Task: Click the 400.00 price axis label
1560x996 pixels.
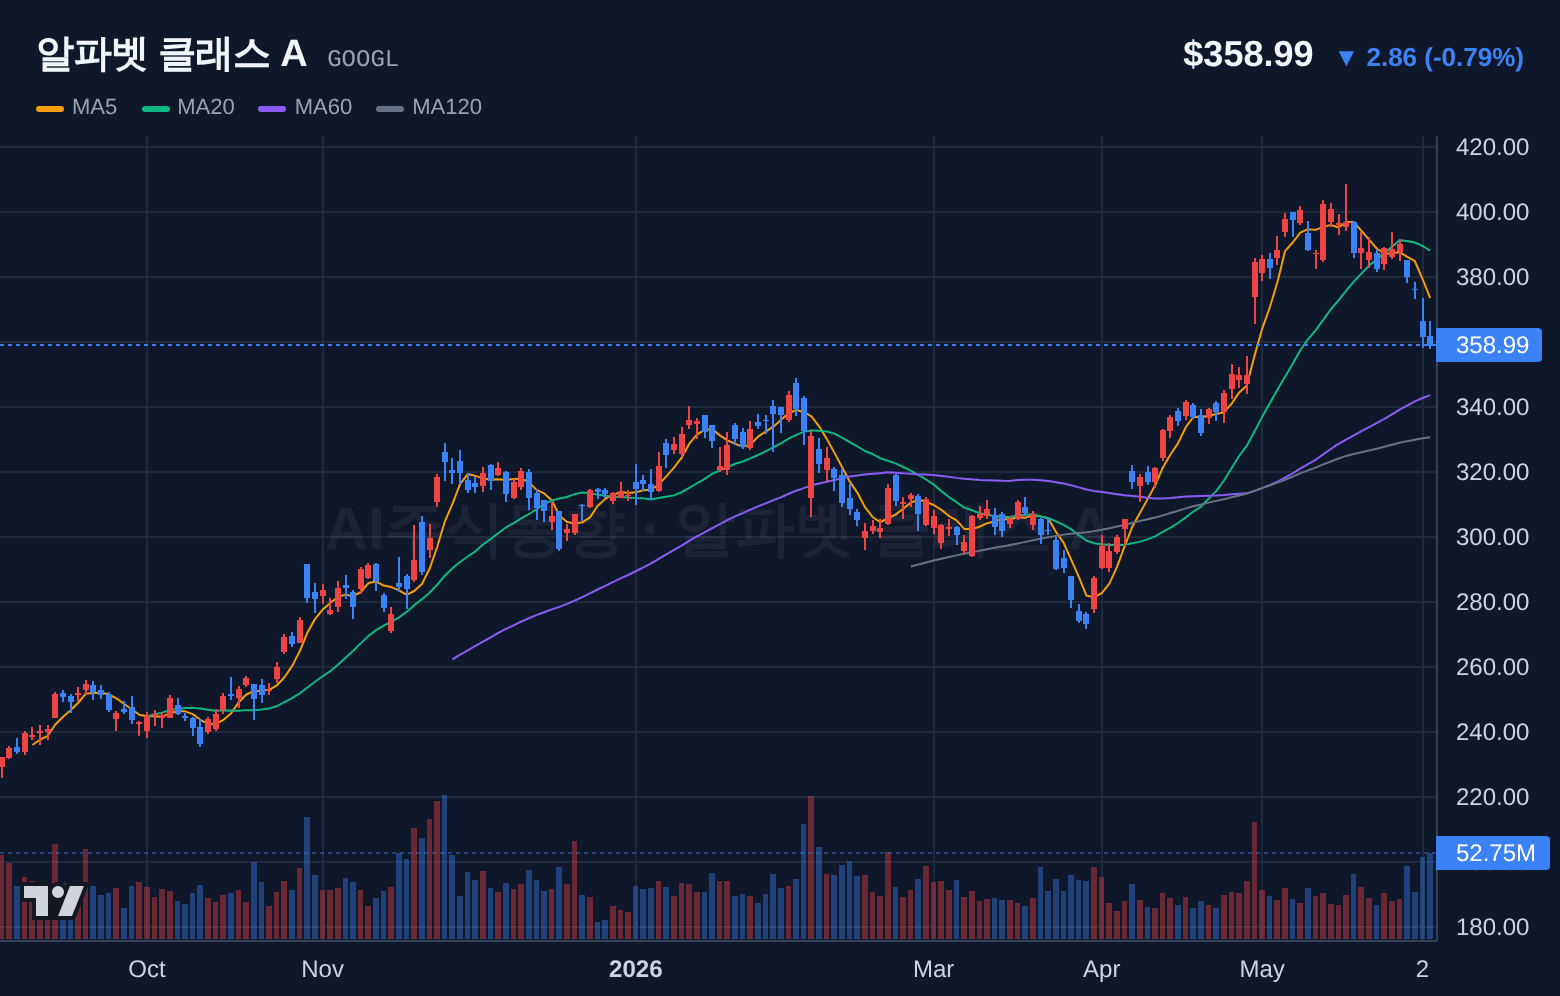Action: pos(1492,212)
